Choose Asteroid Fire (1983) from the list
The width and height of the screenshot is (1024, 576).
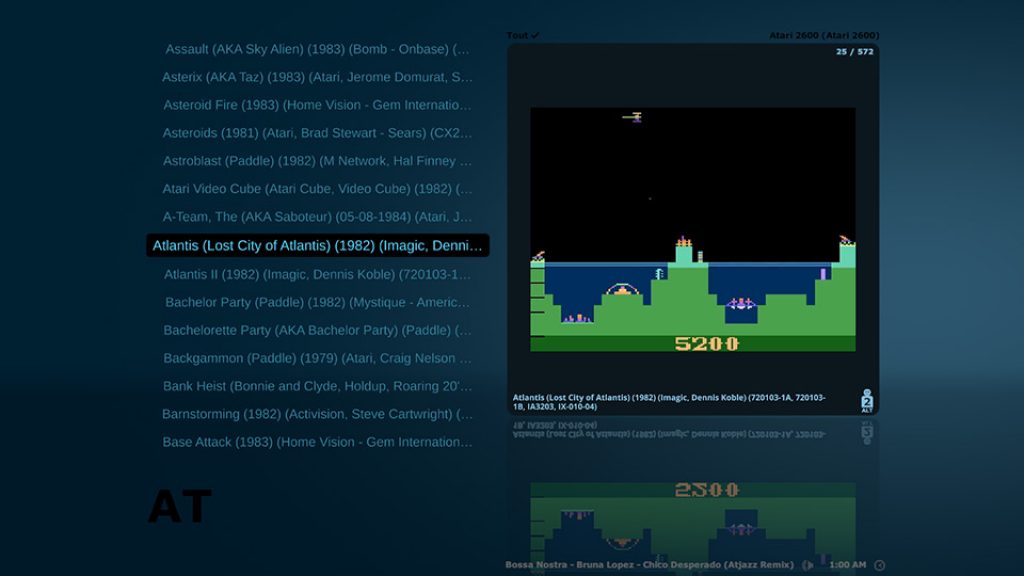coord(317,105)
